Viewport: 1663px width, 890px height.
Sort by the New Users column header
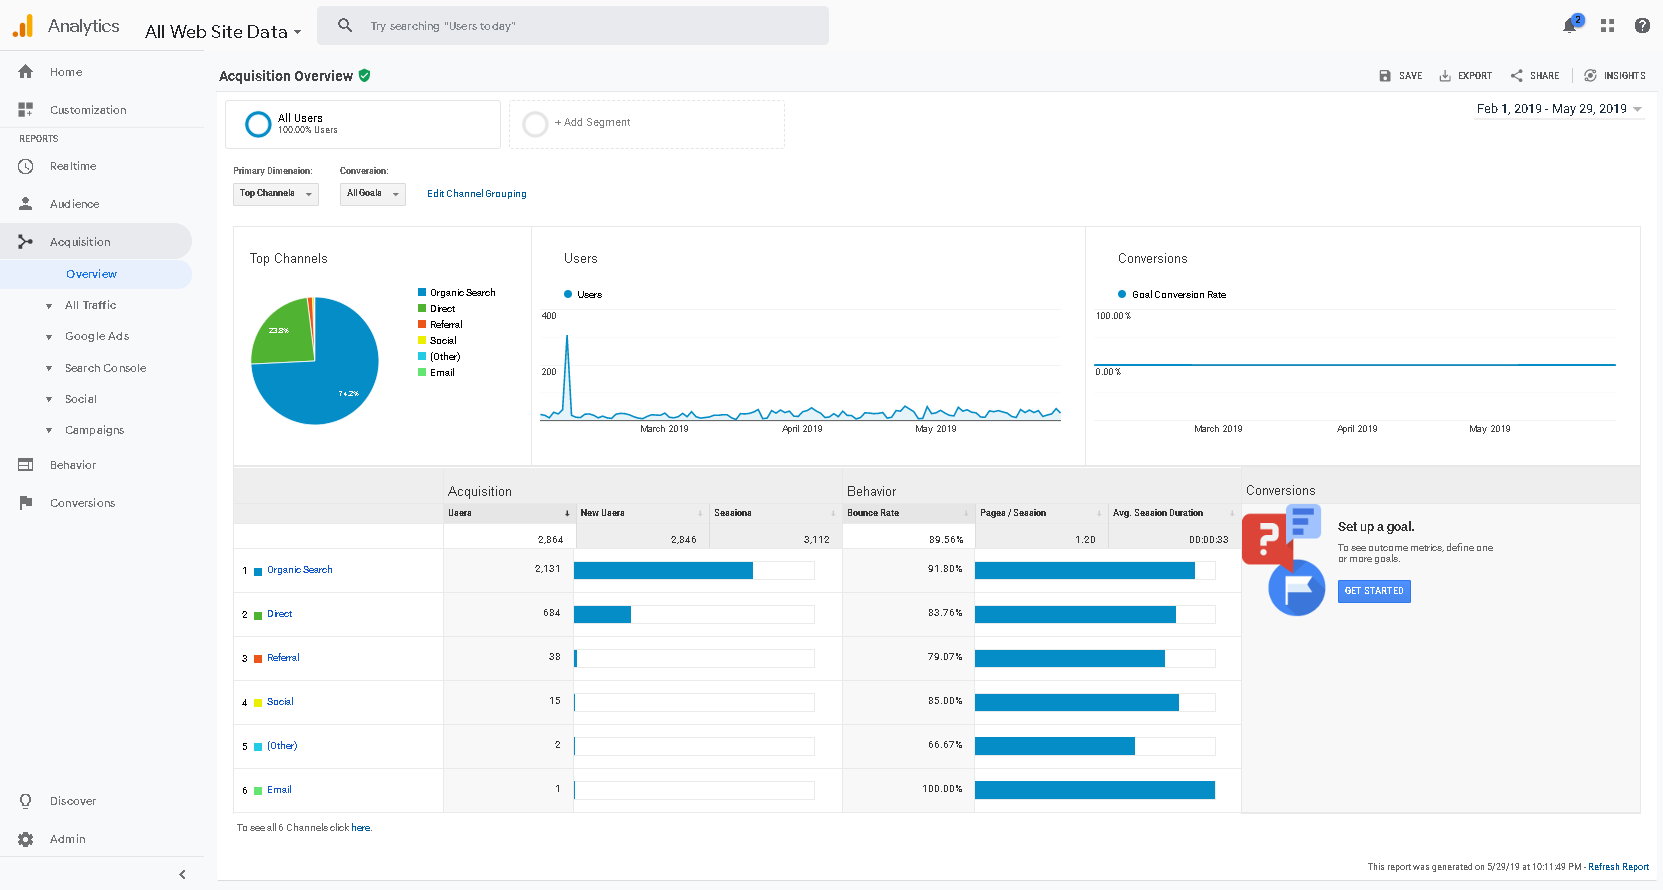tap(642, 513)
